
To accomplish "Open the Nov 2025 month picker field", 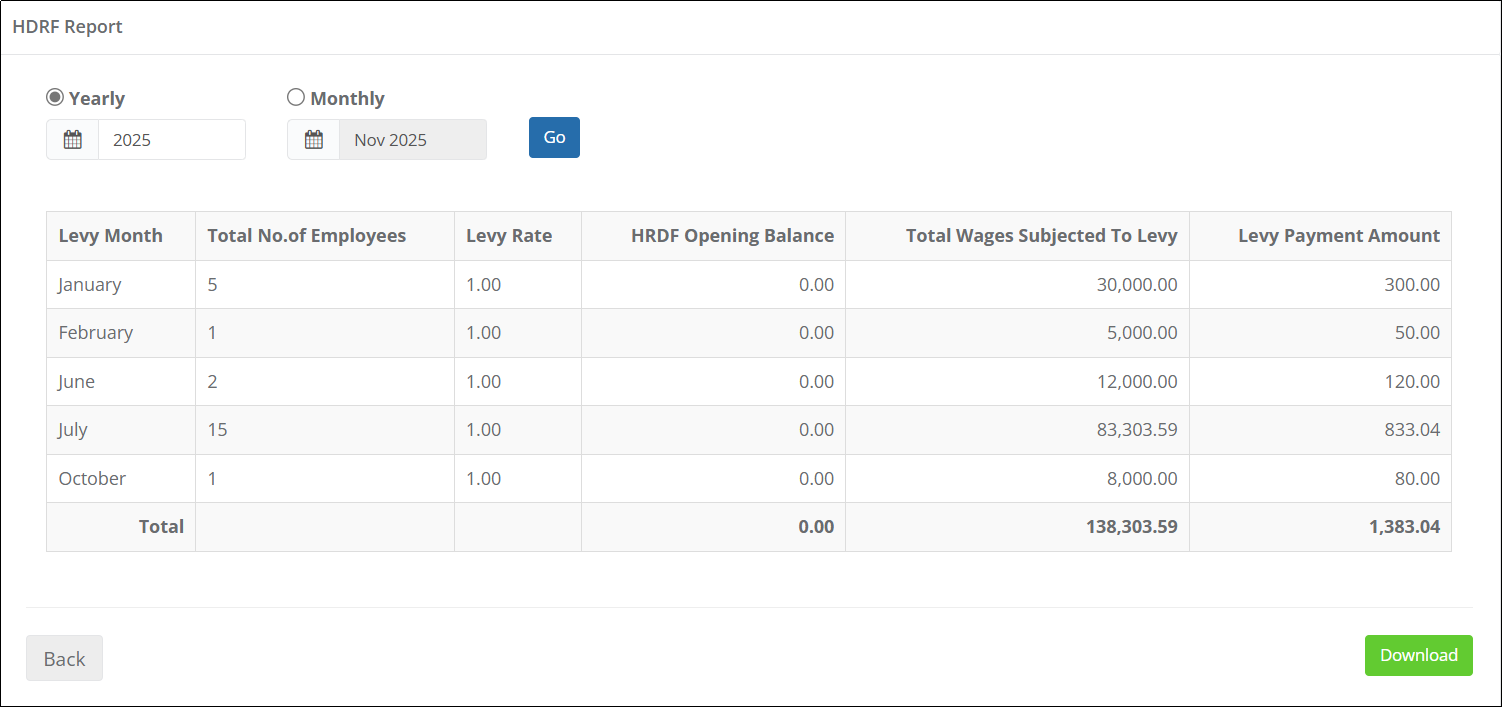I will 413,140.
